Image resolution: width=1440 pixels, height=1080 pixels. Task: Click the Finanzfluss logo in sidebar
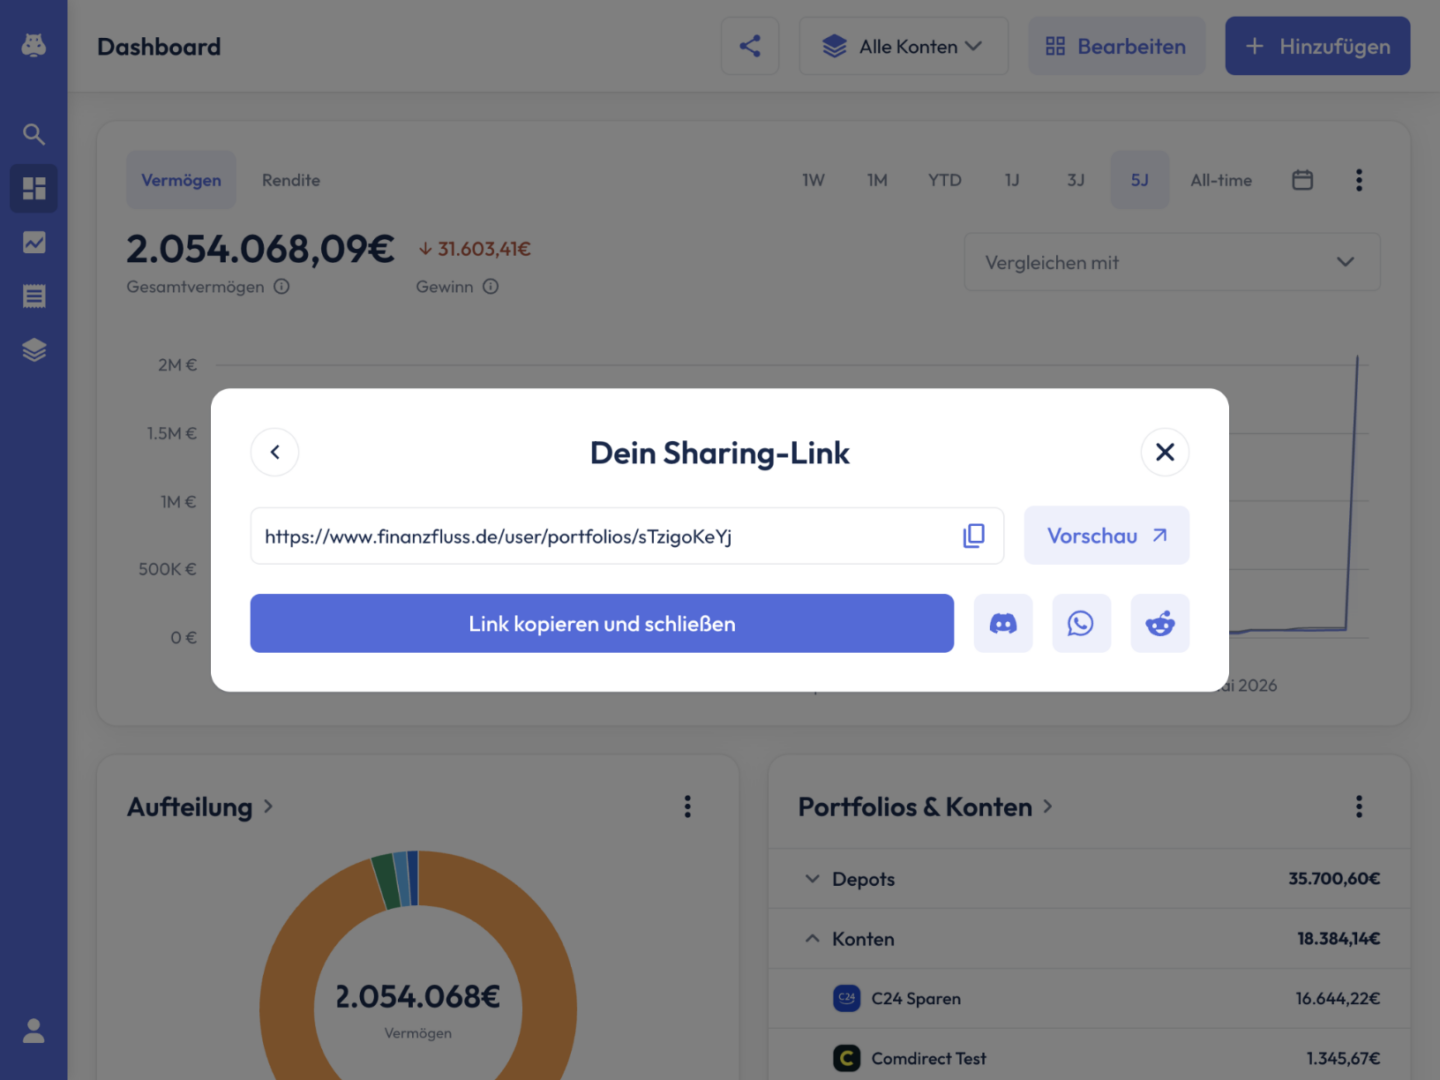34,46
